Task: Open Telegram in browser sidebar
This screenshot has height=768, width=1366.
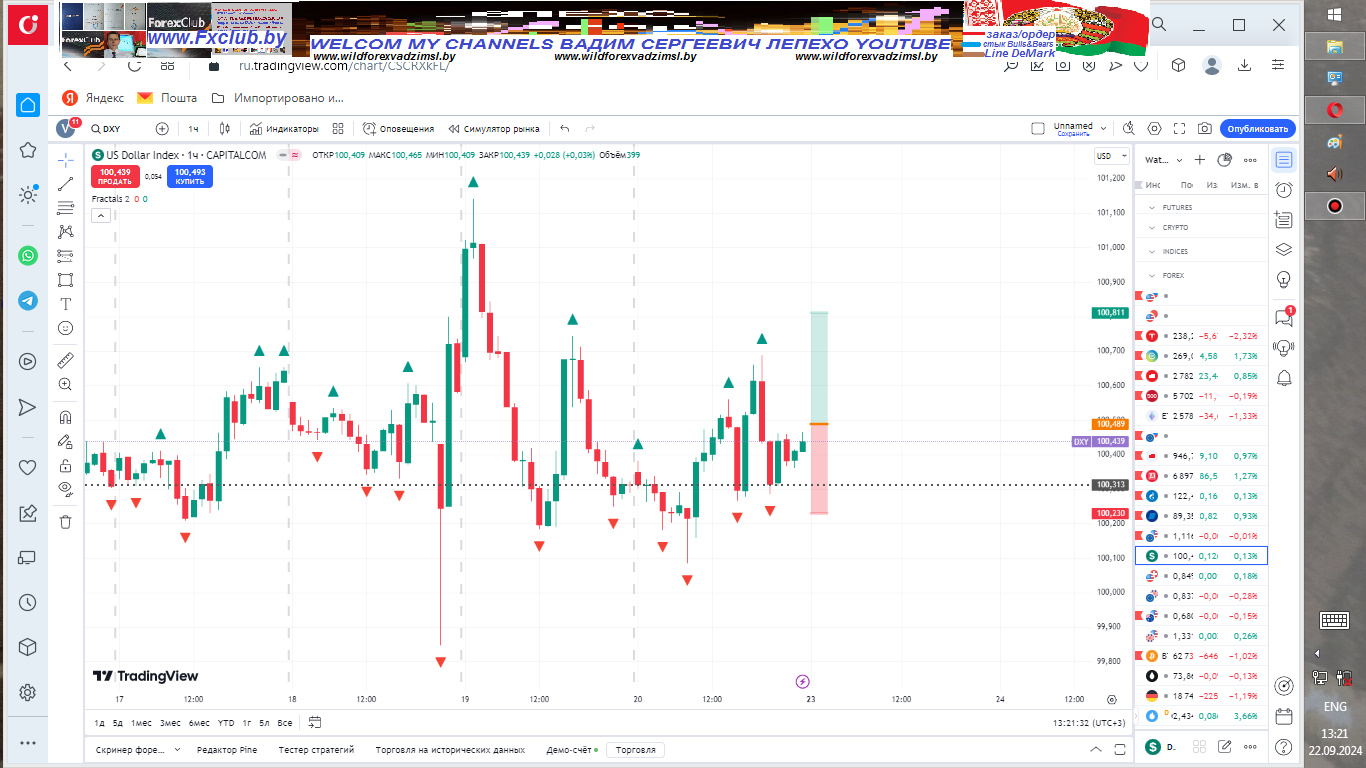Action: click(28, 300)
